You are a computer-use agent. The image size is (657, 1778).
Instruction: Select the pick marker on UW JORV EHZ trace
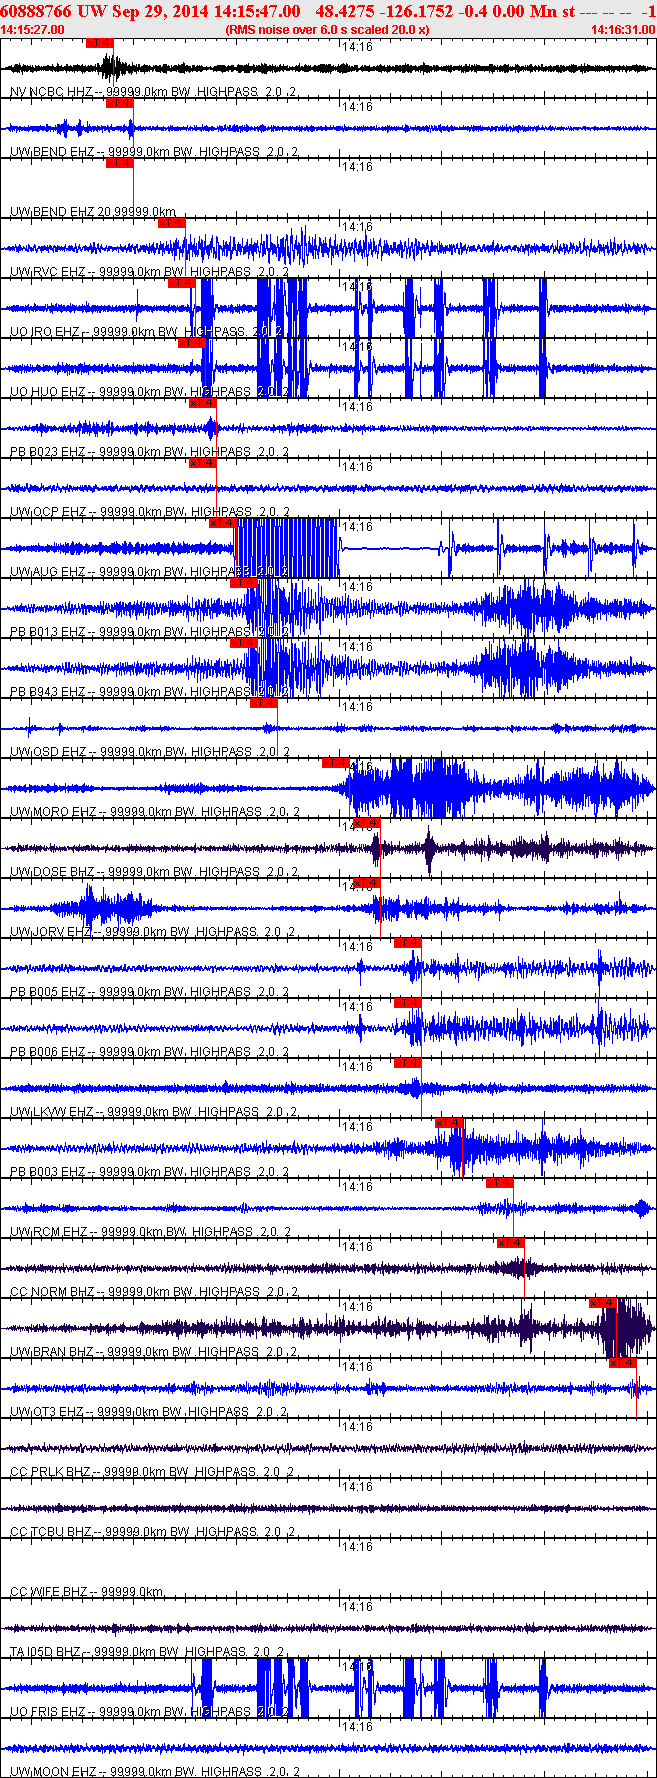pyautogui.click(x=366, y=883)
